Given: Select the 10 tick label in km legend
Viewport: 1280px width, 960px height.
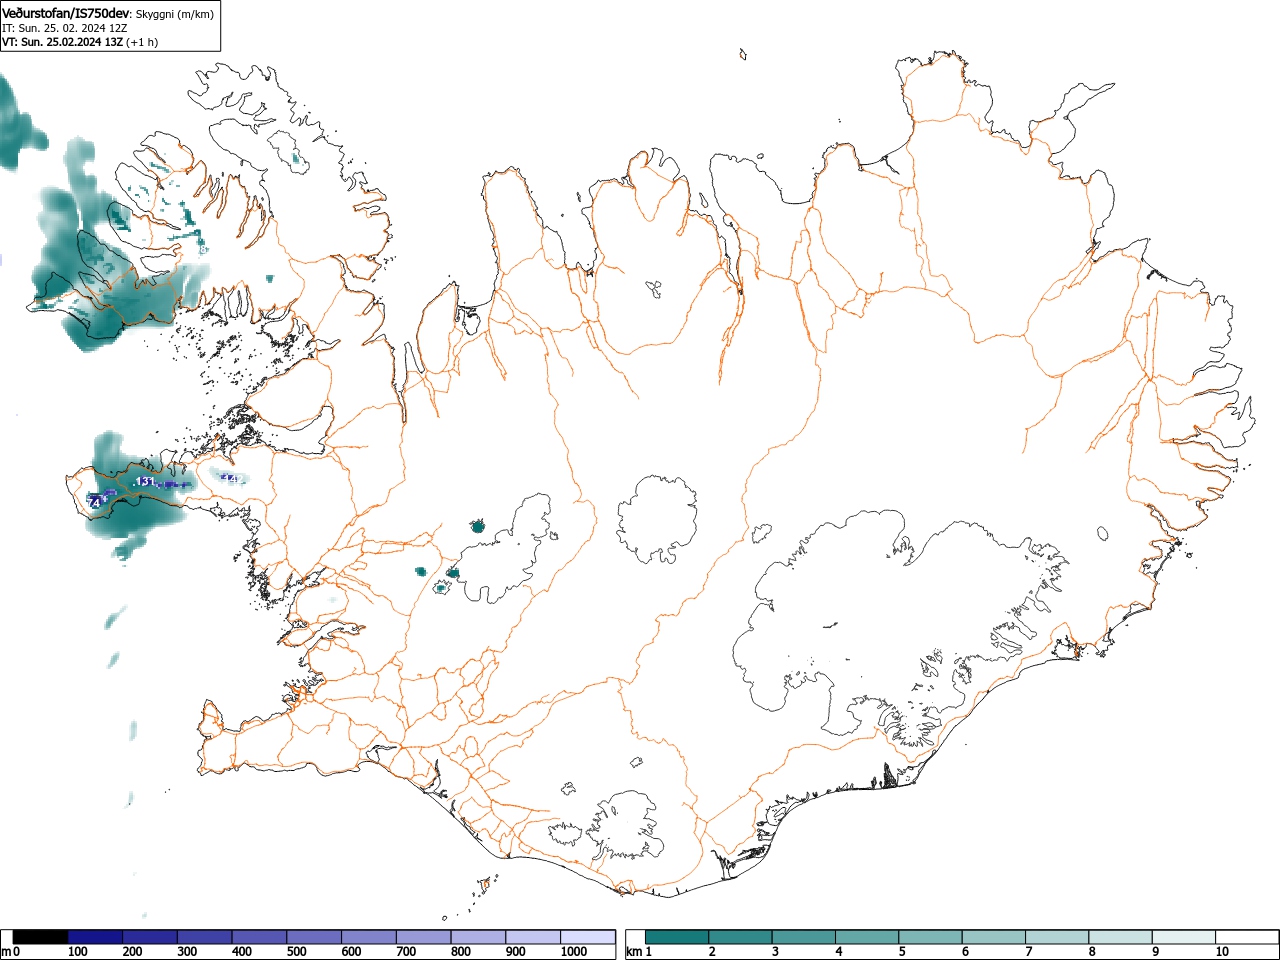Looking at the screenshot, I should click(x=1222, y=952).
